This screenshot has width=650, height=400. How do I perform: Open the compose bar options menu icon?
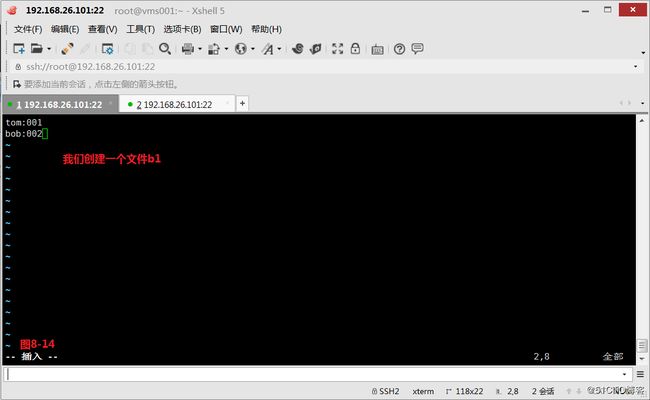pyautogui.click(x=640, y=374)
